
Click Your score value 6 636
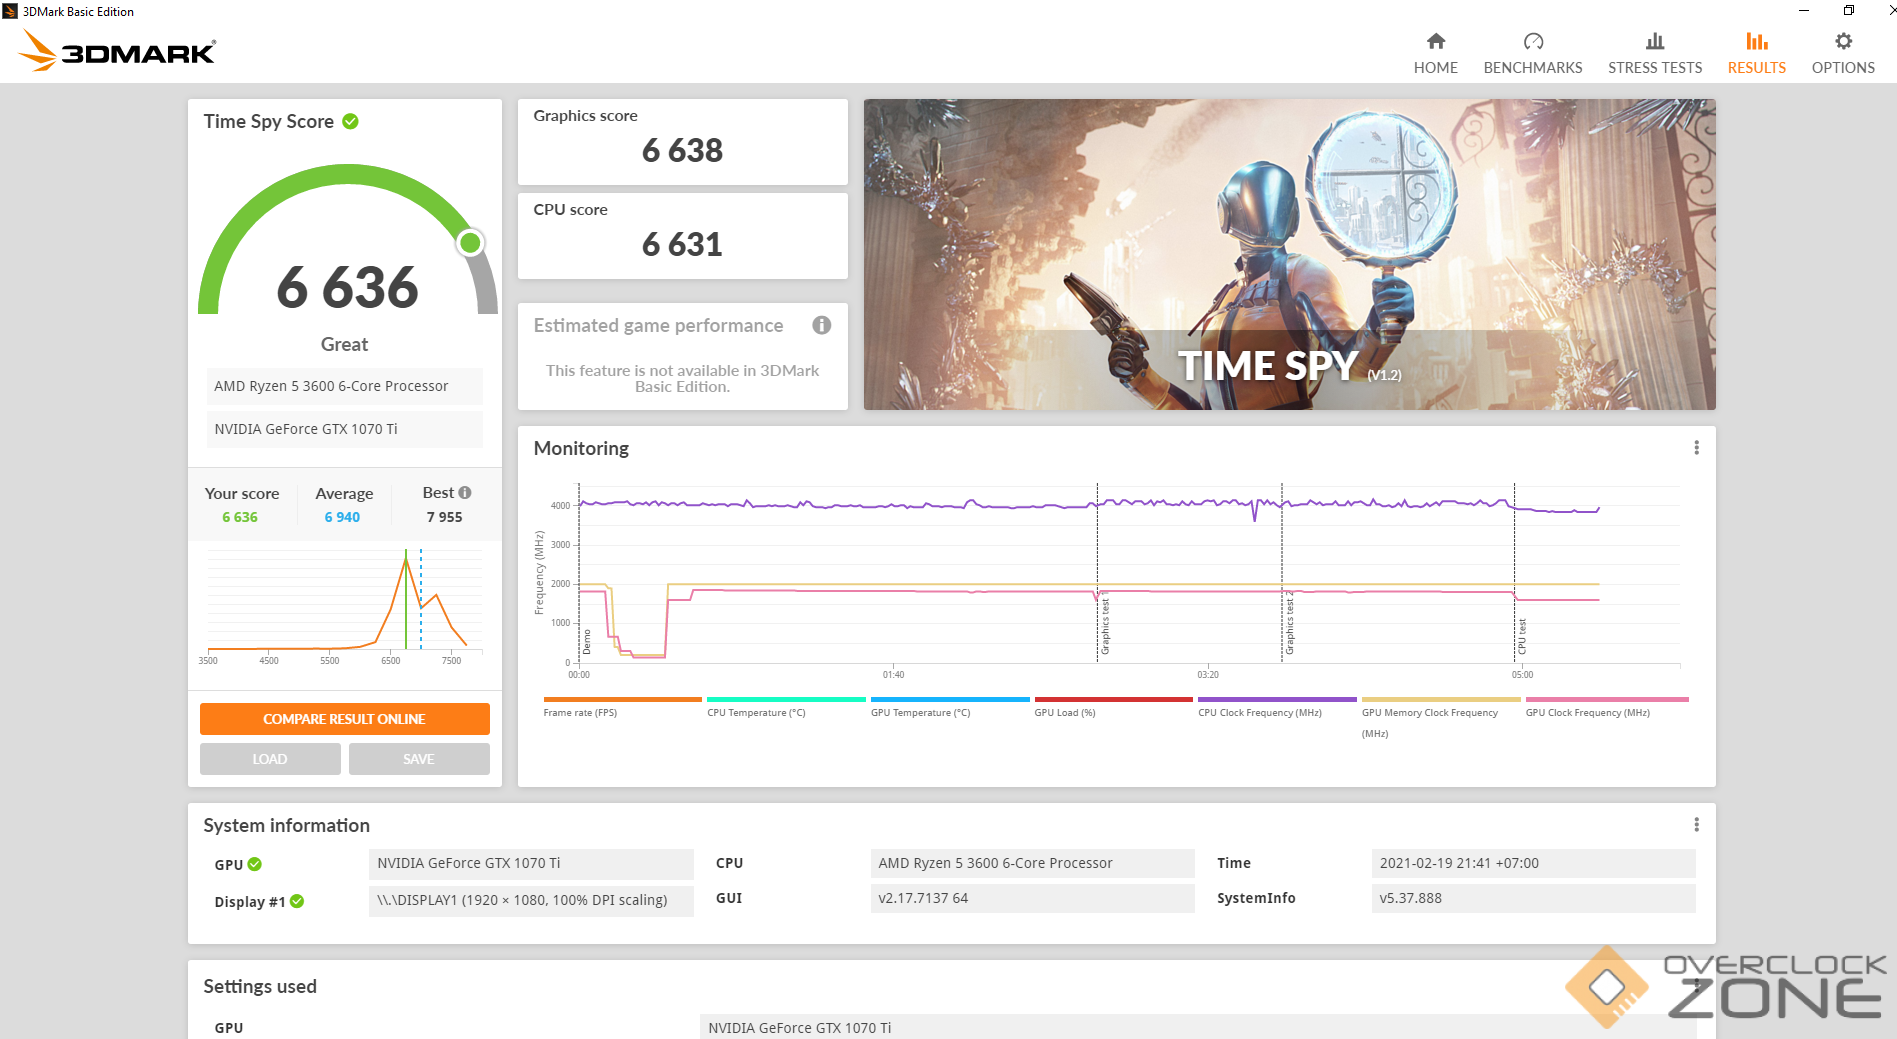click(x=240, y=517)
